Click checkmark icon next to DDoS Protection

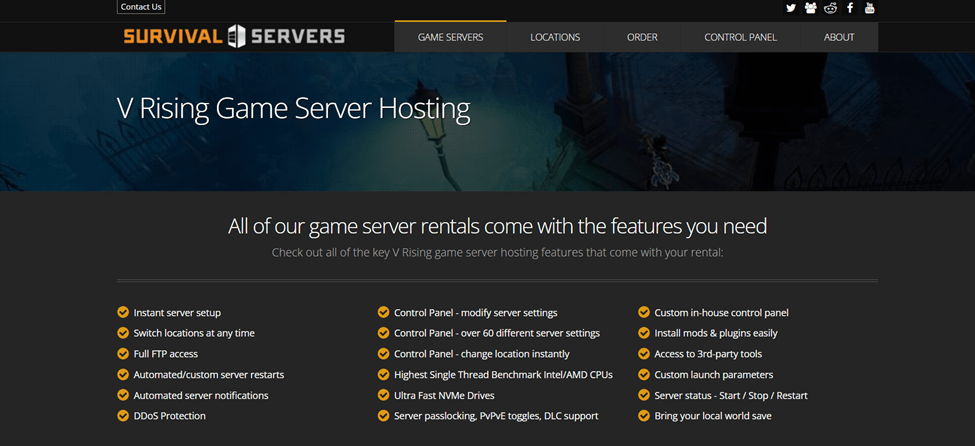123,416
